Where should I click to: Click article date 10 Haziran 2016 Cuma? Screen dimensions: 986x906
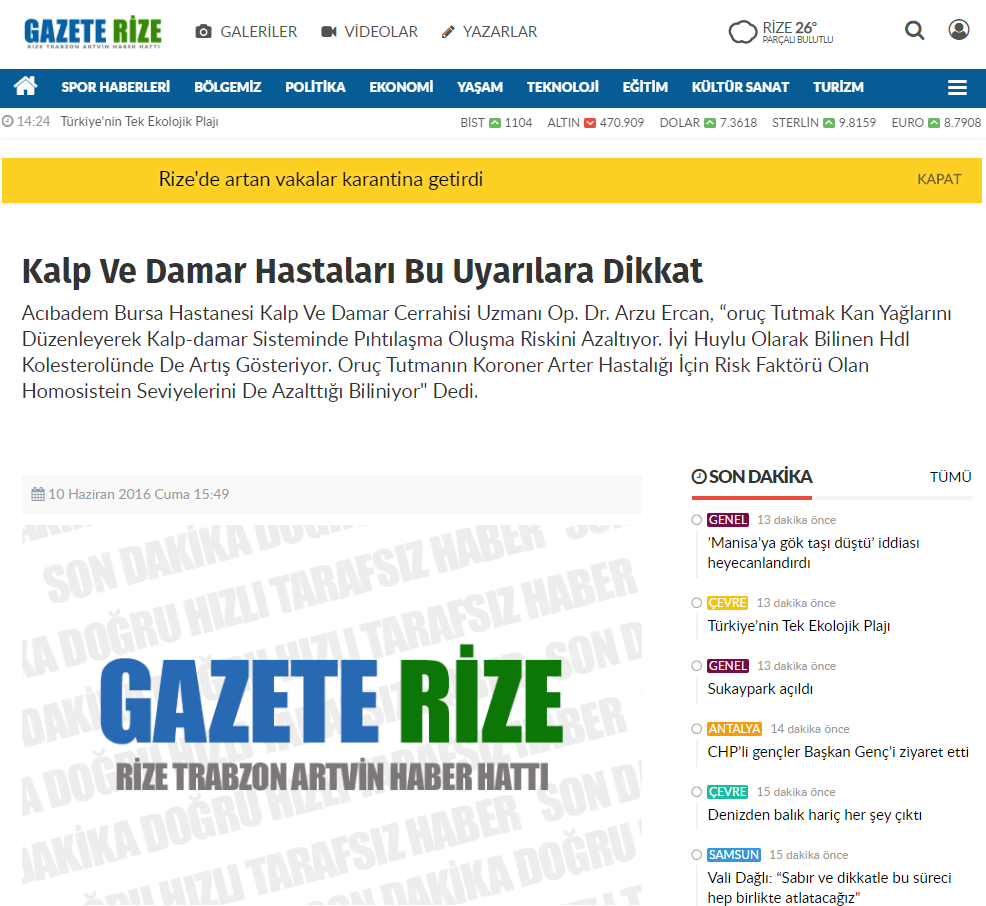click(x=138, y=494)
